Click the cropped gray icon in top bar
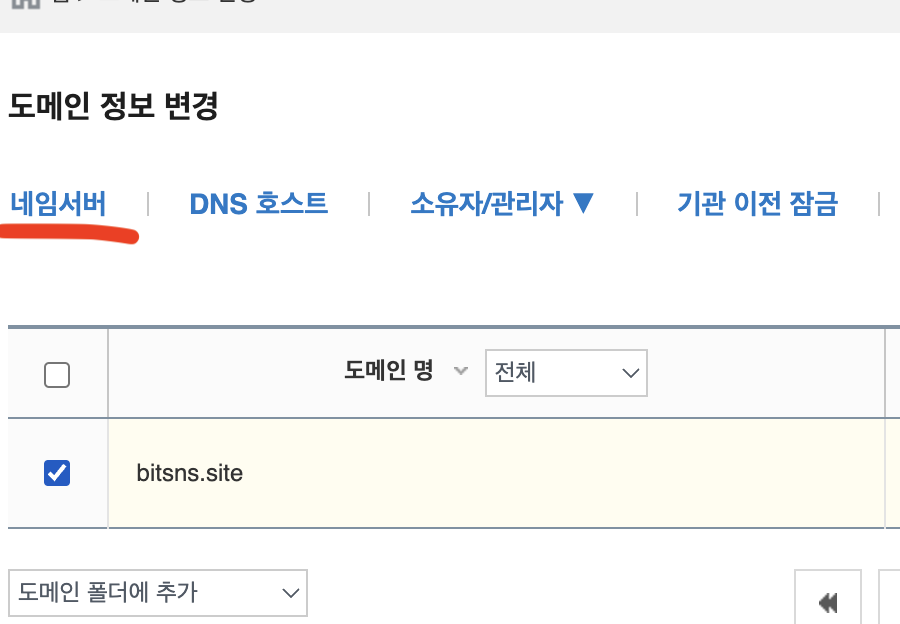 pyautogui.click(x=26, y=3)
